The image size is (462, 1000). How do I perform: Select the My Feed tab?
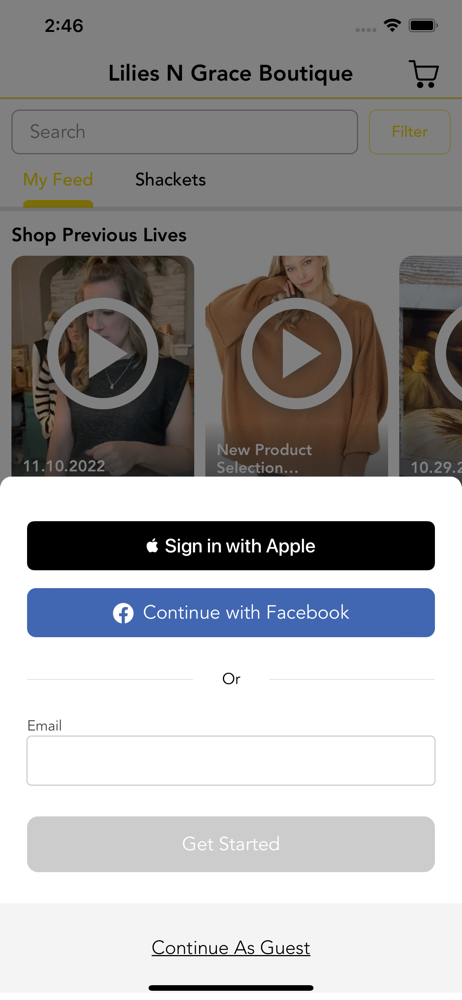coord(58,180)
